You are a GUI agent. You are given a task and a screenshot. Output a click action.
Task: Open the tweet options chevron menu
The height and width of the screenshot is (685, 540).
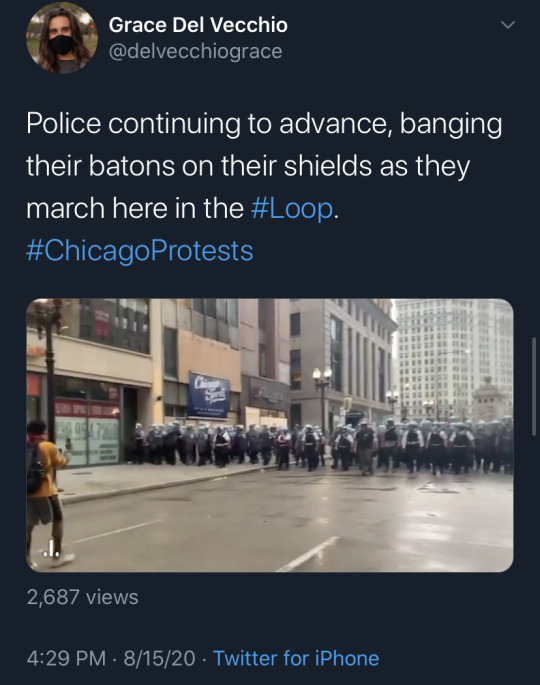(x=508, y=25)
